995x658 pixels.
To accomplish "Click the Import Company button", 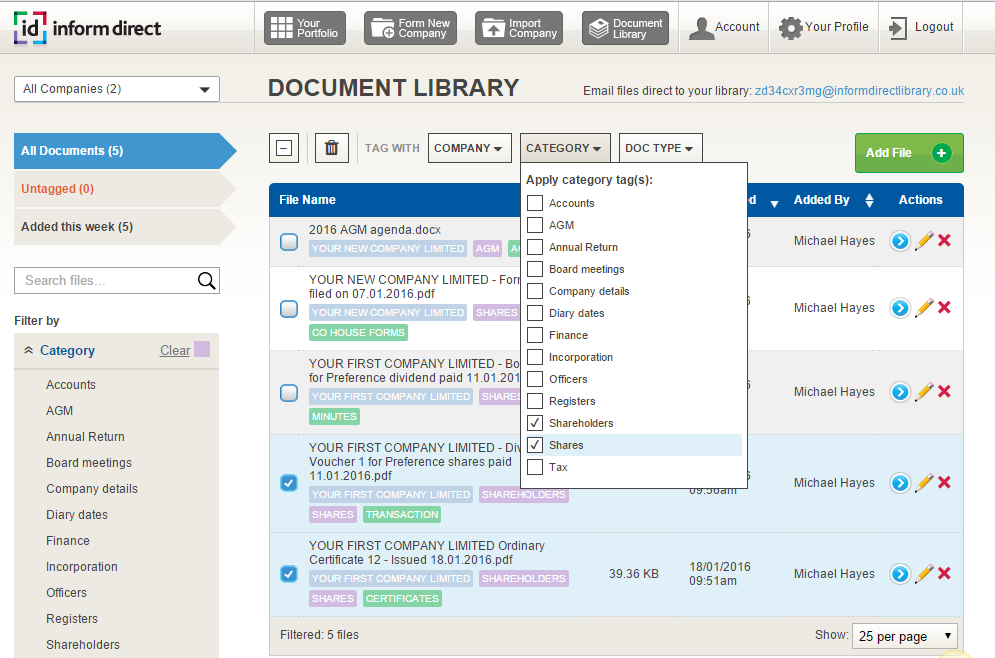I will pyautogui.click(x=519, y=28).
